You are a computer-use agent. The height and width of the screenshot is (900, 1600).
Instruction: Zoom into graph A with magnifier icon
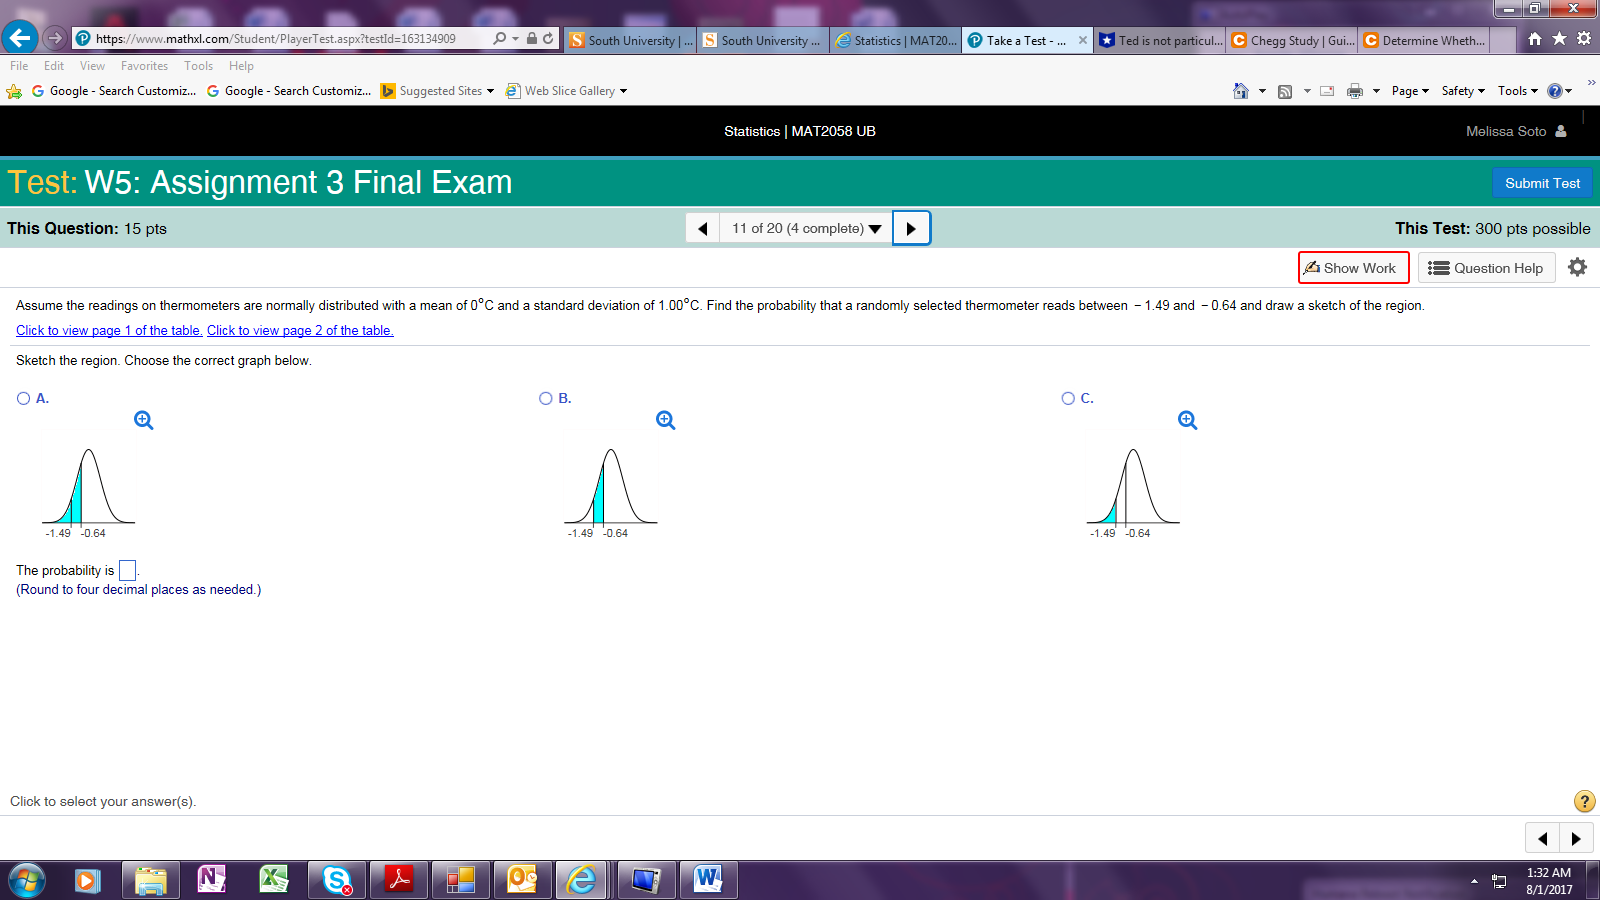pyautogui.click(x=144, y=421)
